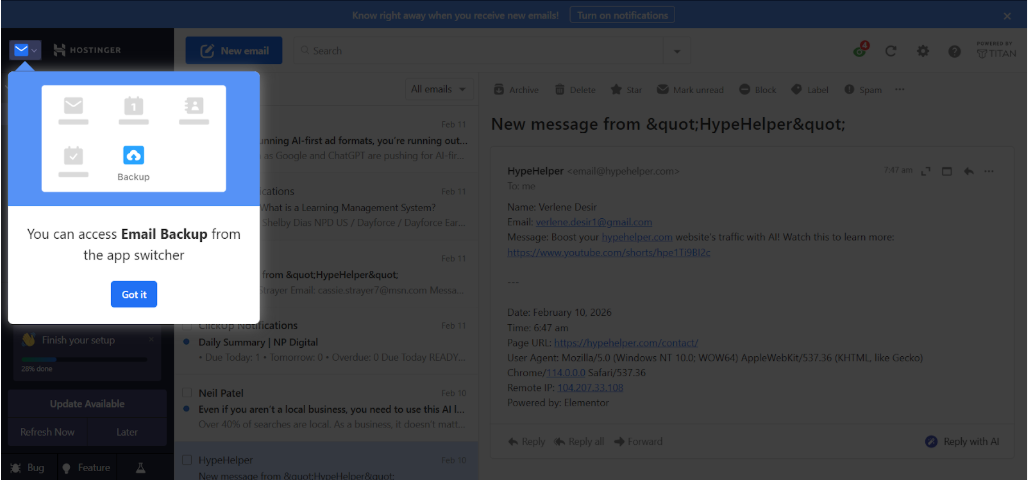Viewport: 1028px width, 480px height.
Task: Compose with the New email button
Action: click(x=234, y=50)
